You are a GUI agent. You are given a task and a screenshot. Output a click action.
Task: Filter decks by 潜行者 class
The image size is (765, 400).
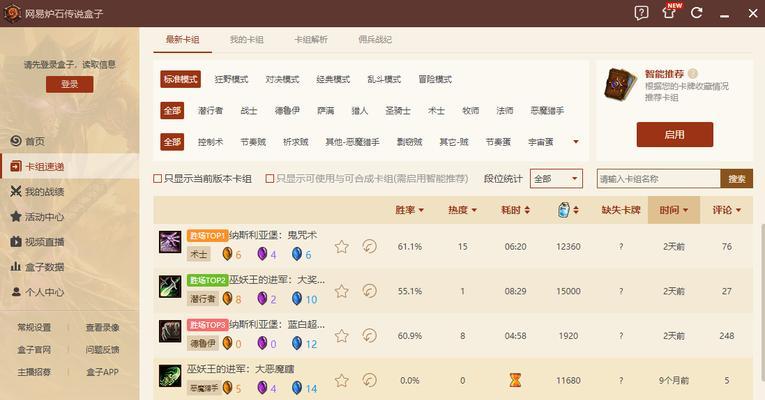(x=210, y=111)
